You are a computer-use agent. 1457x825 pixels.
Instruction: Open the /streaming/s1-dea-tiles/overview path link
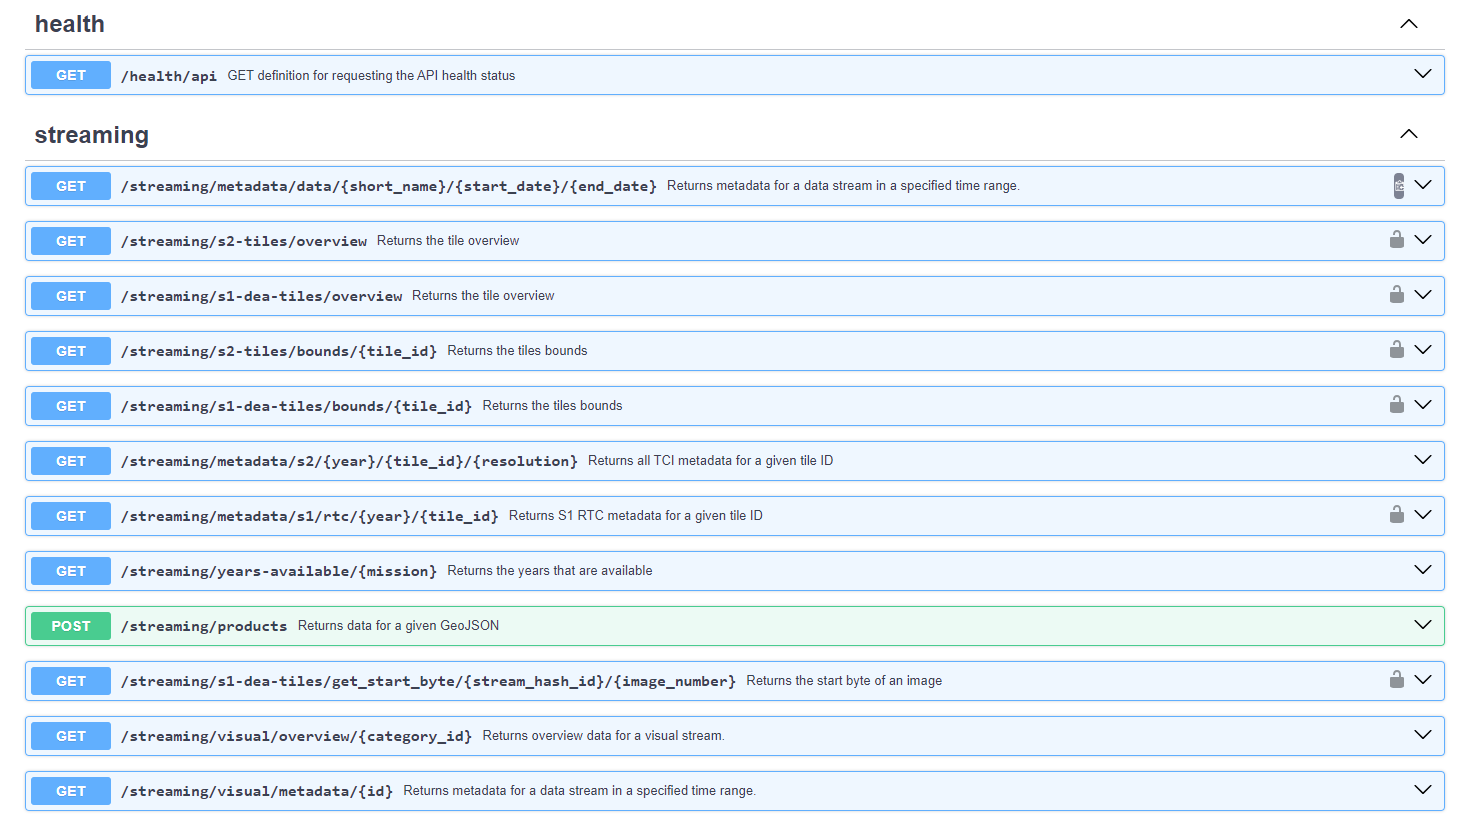coord(262,296)
